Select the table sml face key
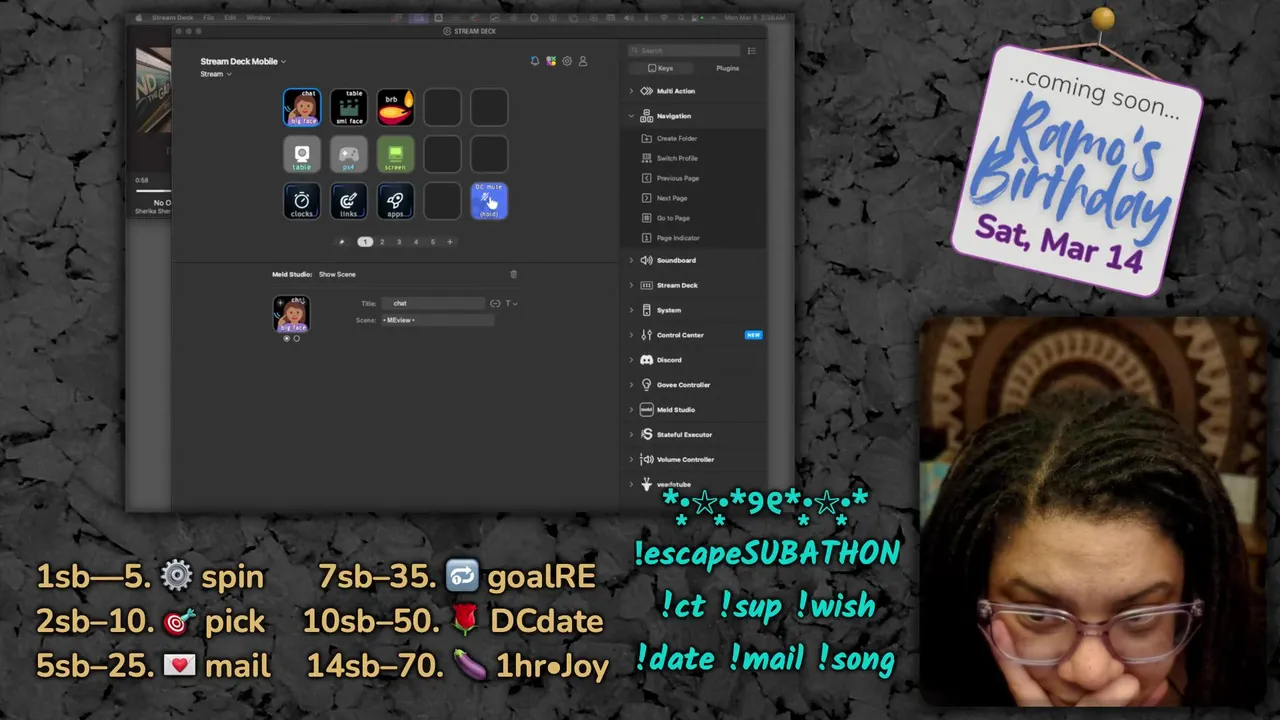Image resolution: width=1280 pixels, height=720 pixels. (x=349, y=108)
